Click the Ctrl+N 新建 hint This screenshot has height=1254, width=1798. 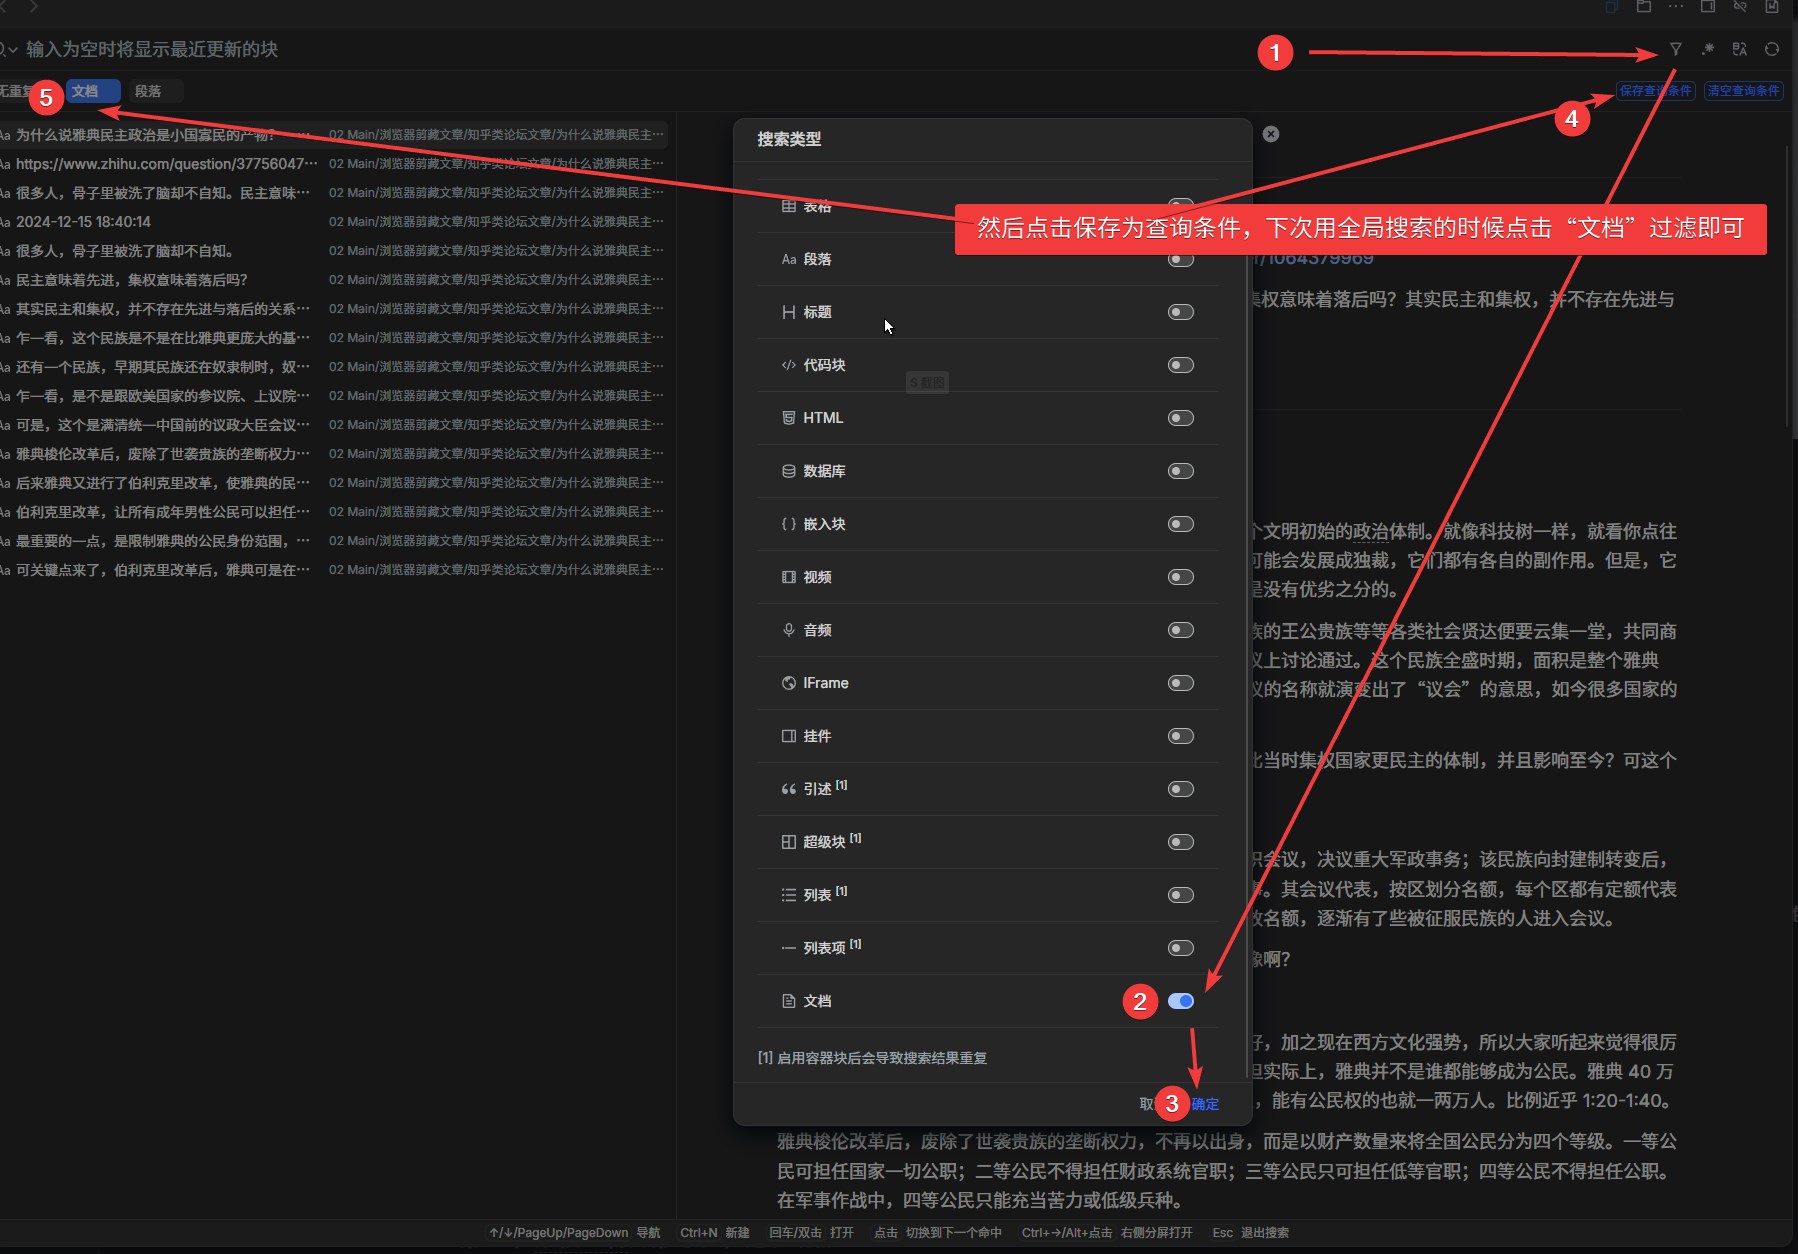[715, 1233]
